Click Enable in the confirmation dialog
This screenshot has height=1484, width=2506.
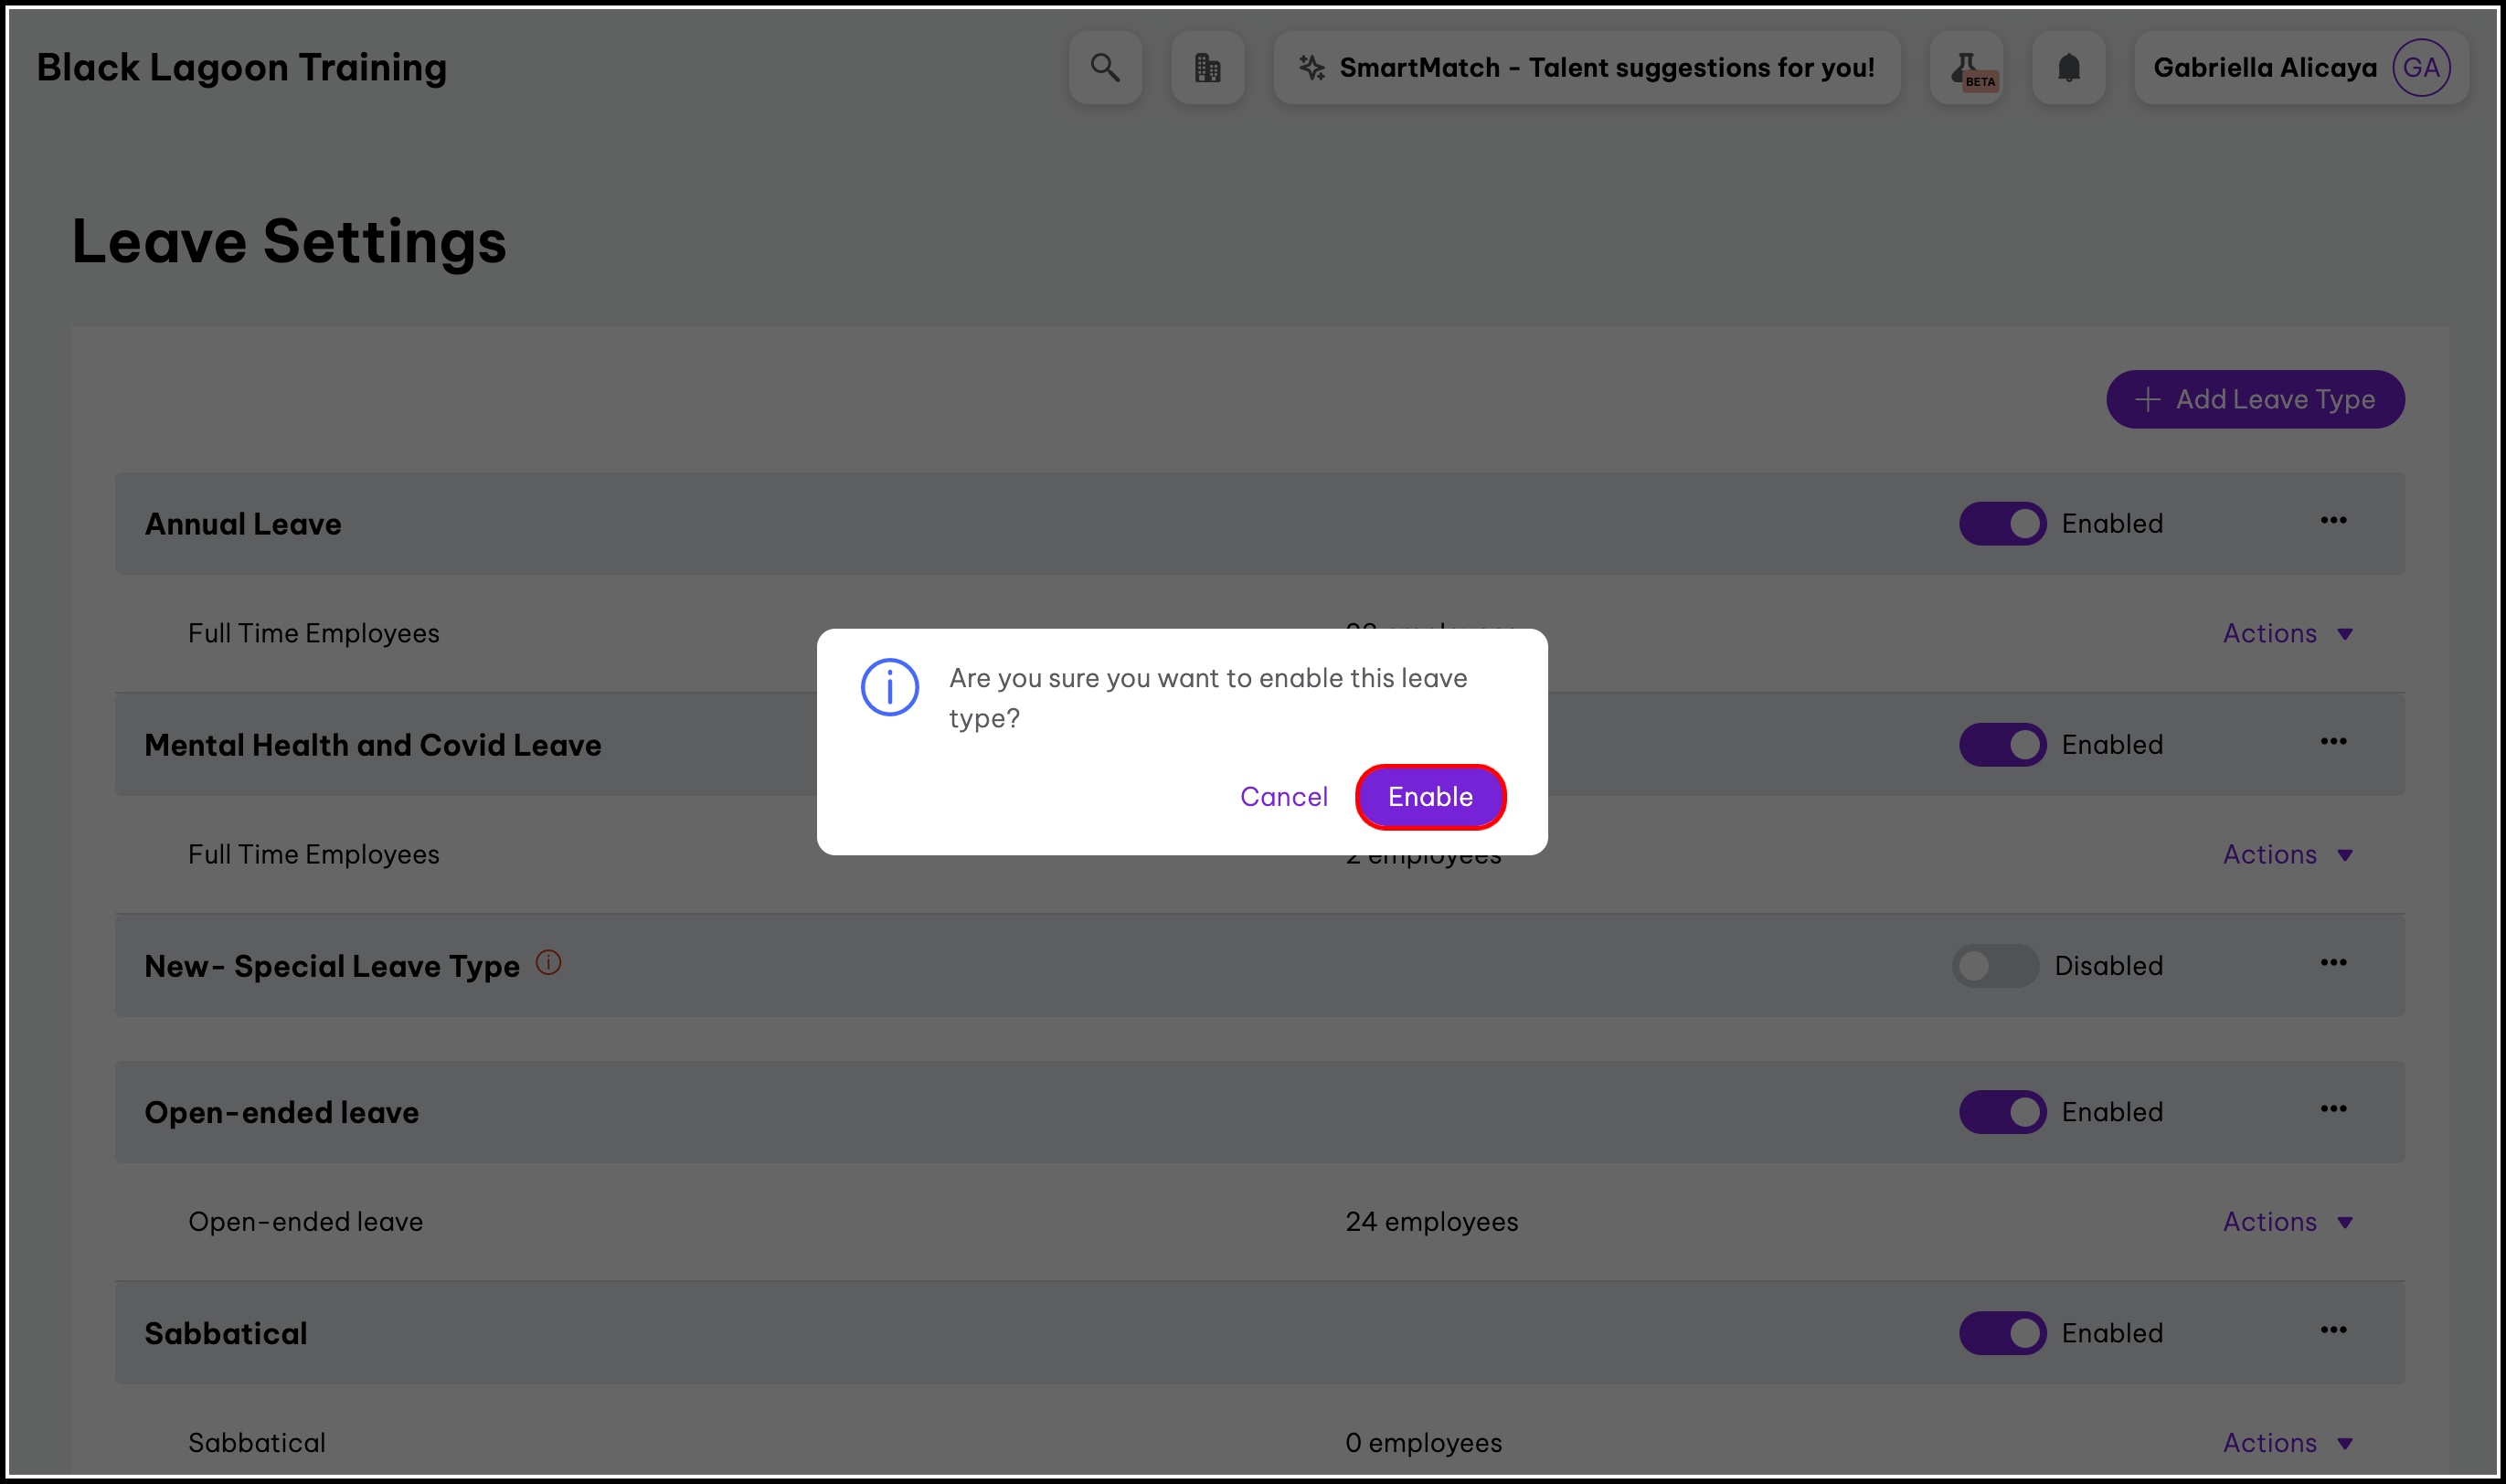[1430, 797]
